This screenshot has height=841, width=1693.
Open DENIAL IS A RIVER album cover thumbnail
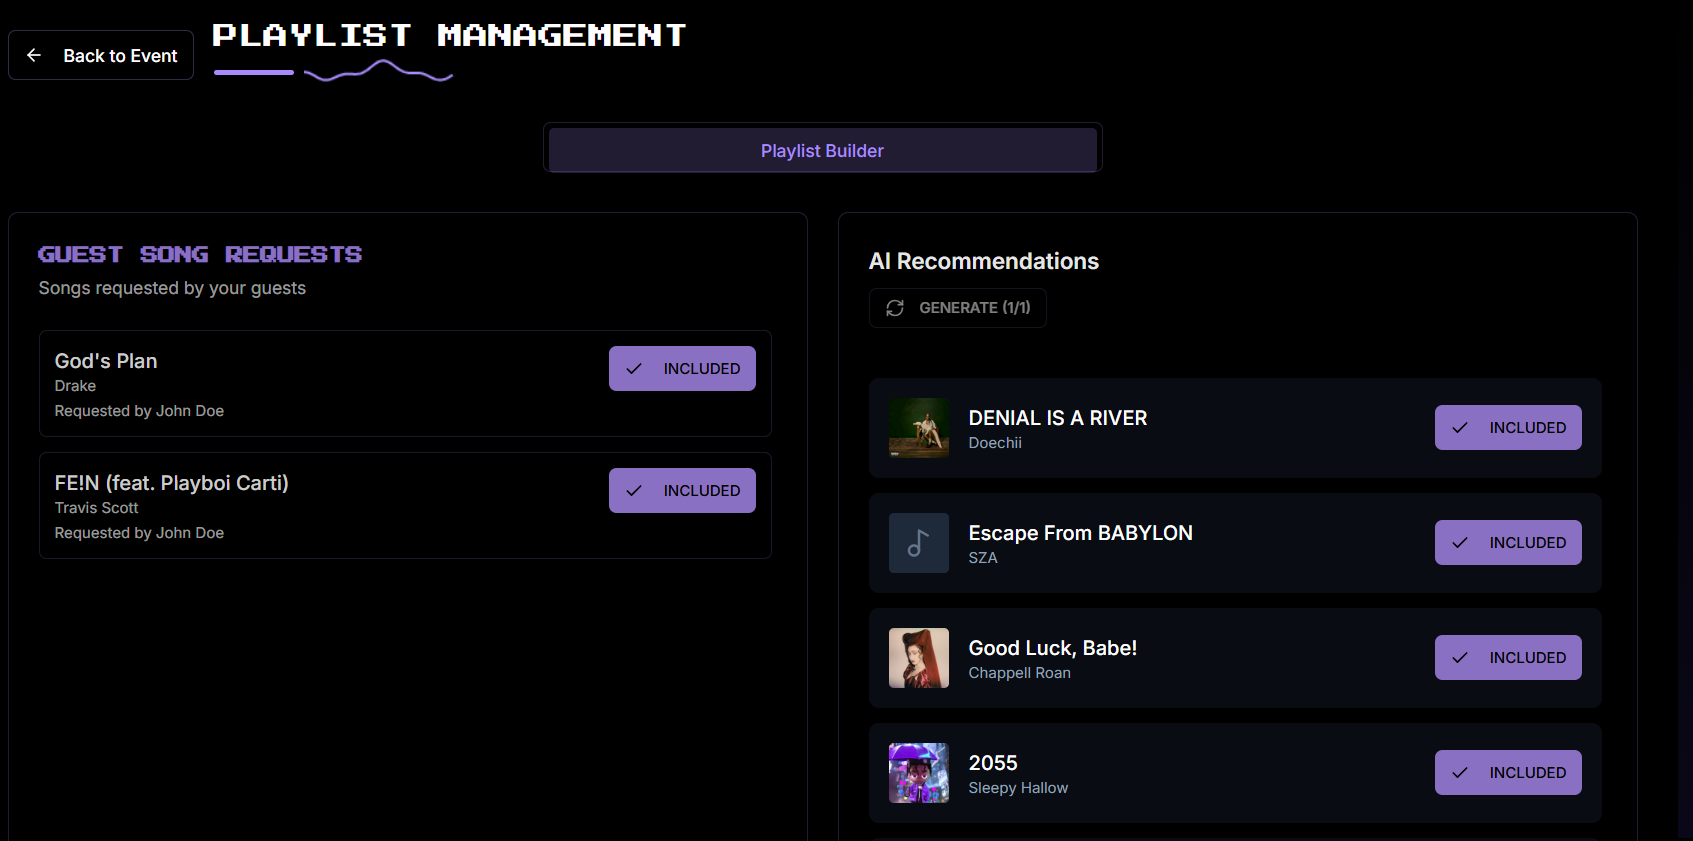coord(919,428)
